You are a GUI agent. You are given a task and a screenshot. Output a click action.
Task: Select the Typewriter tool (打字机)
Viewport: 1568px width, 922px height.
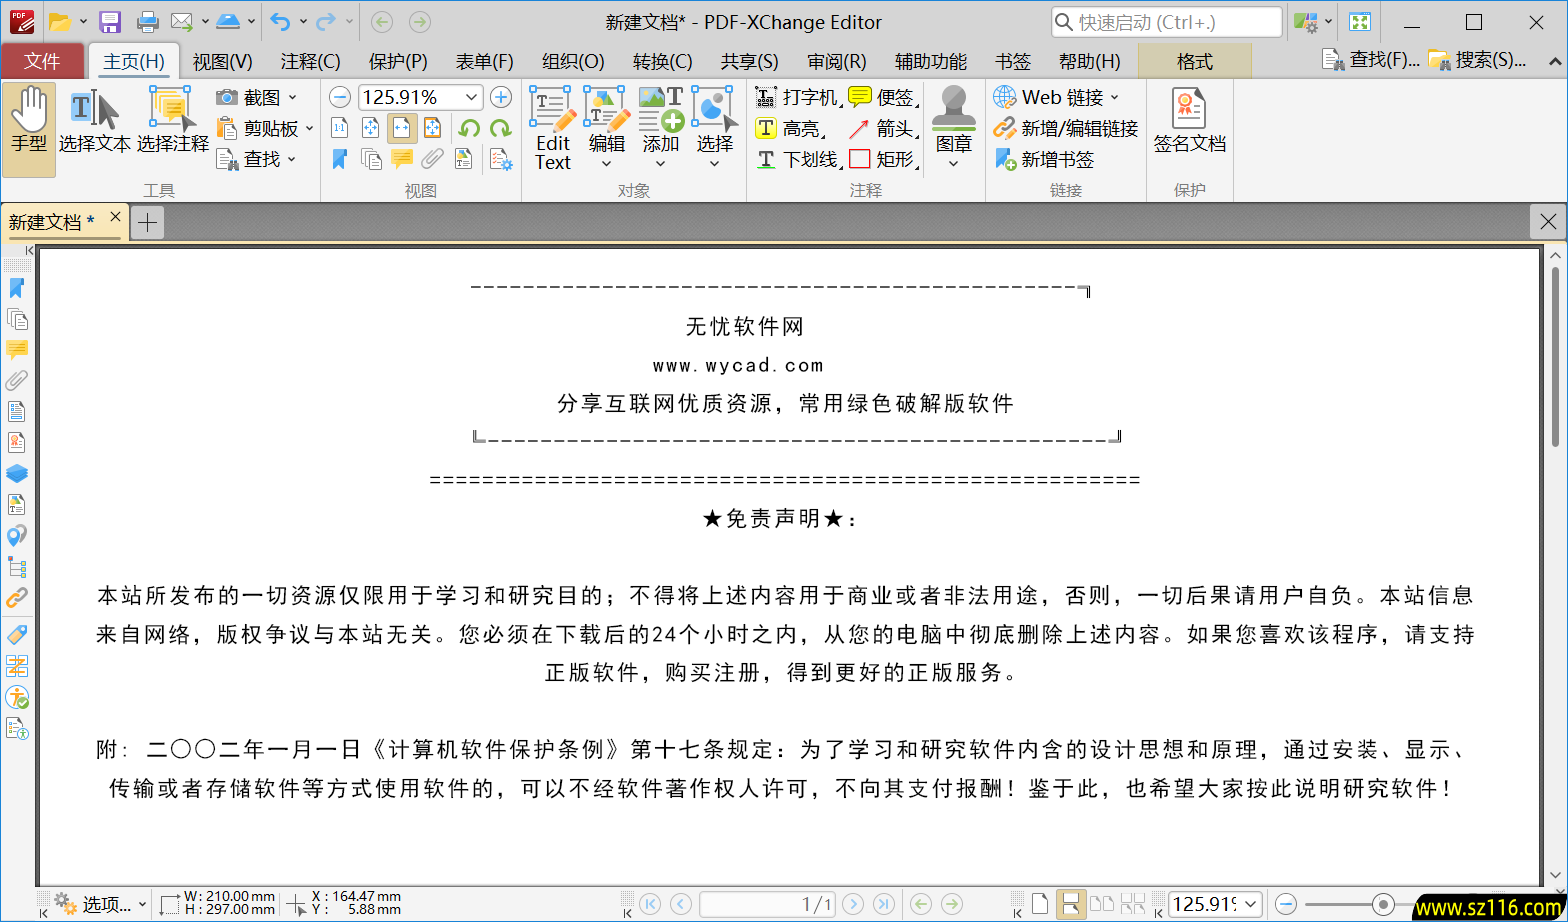pos(796,97)
